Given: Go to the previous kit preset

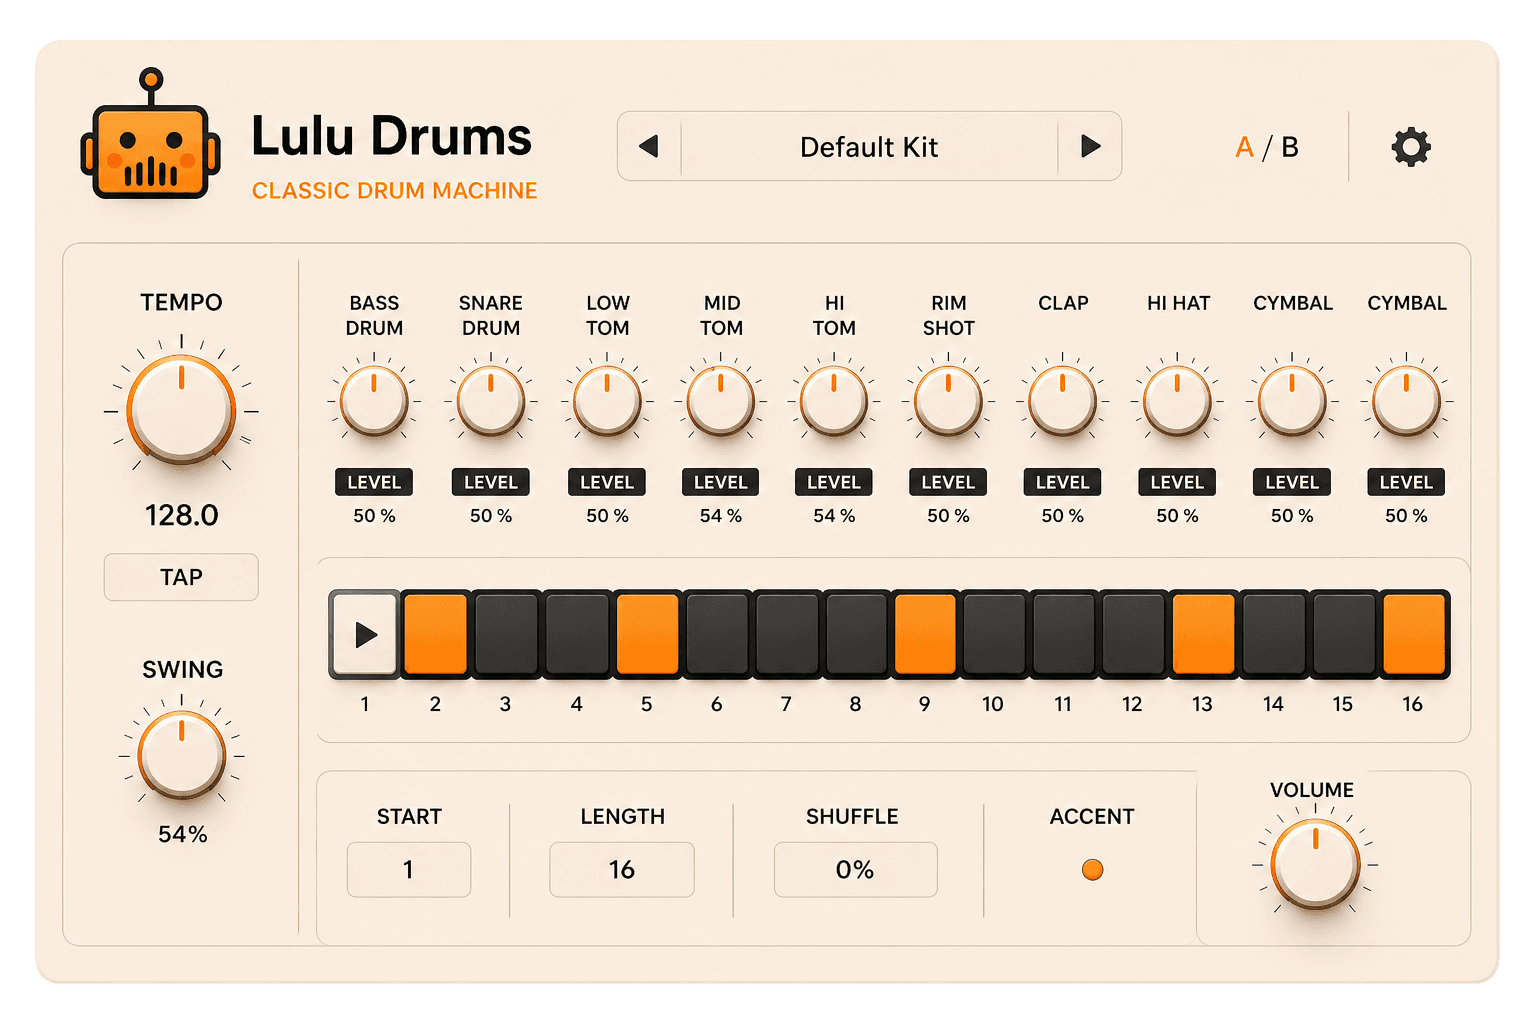Looking at the screenshot, I should [649, 147].
